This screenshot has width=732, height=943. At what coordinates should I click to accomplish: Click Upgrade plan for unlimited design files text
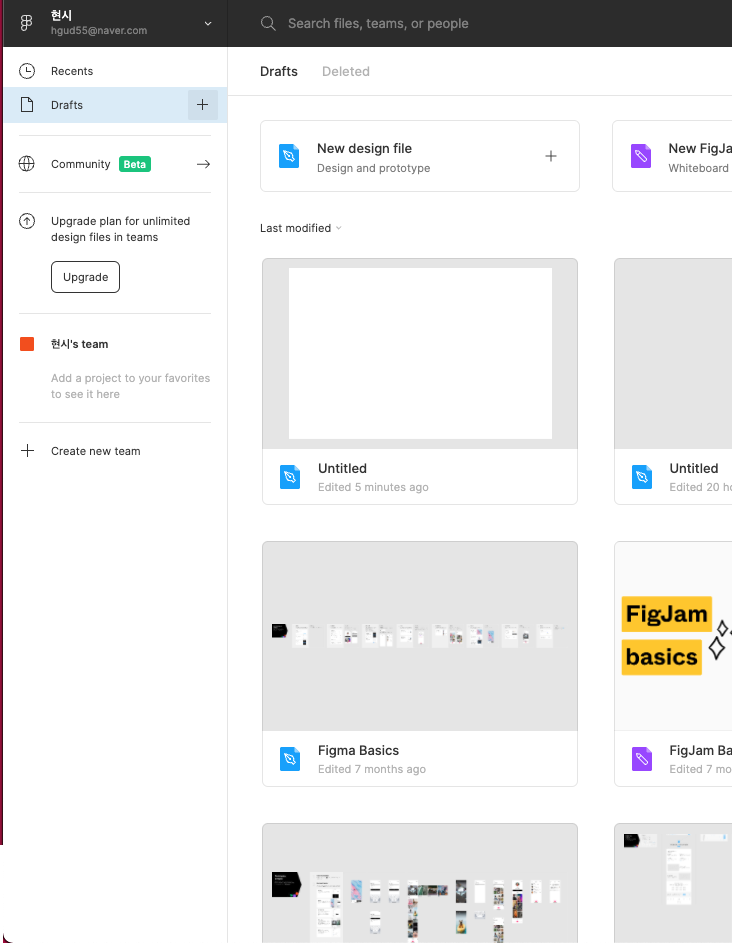pyautogui.click(x=120, y=229)
